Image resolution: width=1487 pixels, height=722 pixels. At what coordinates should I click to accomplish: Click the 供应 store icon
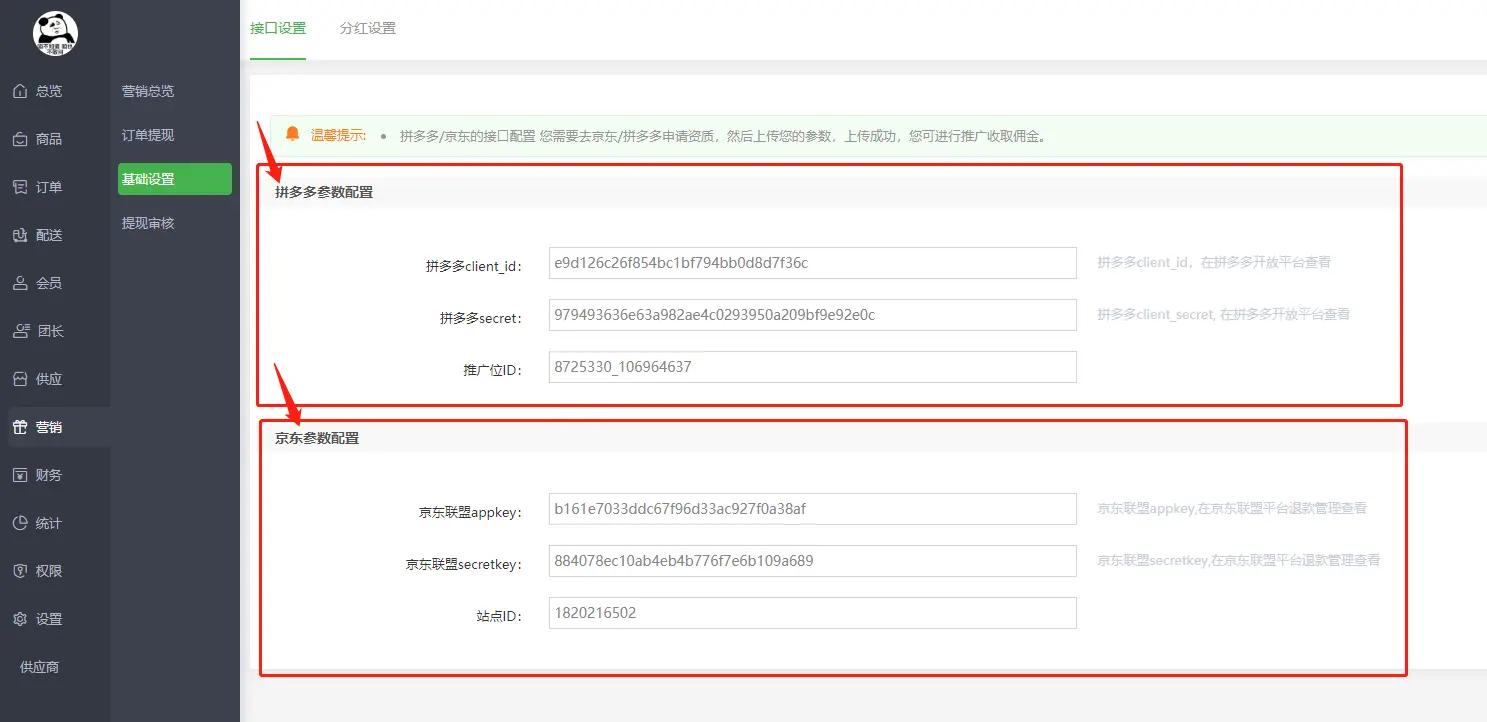20,379
